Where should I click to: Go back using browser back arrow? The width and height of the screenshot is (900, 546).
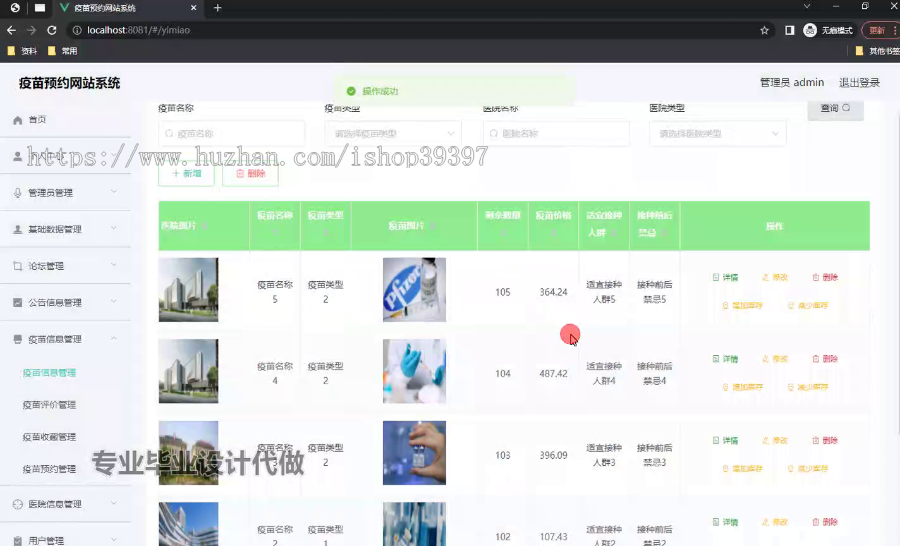(11, 30)
